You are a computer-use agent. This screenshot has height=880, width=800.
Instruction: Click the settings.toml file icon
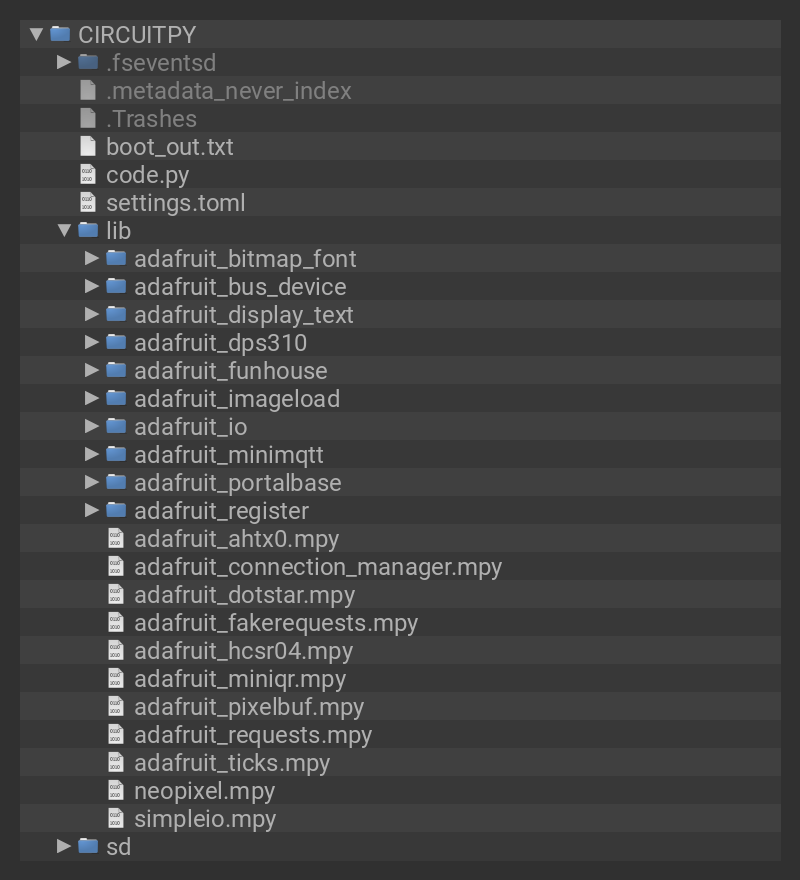(88, 202)
